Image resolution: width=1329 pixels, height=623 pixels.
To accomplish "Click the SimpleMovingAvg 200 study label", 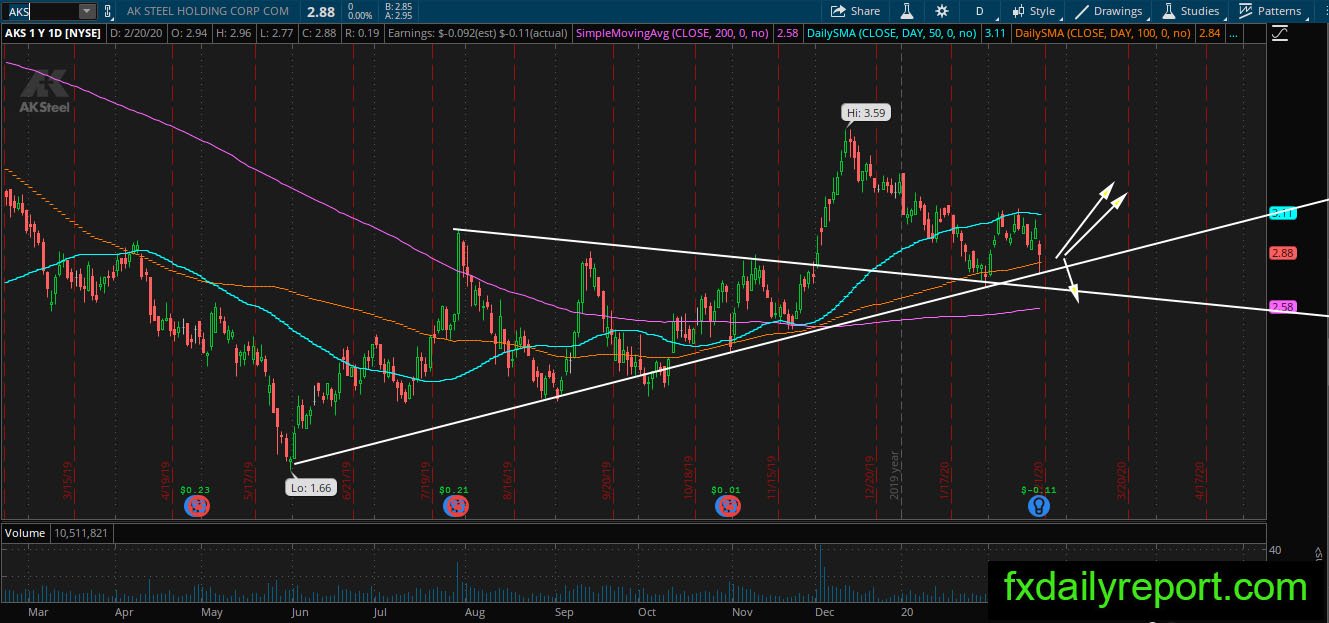I will click(673, 33).
